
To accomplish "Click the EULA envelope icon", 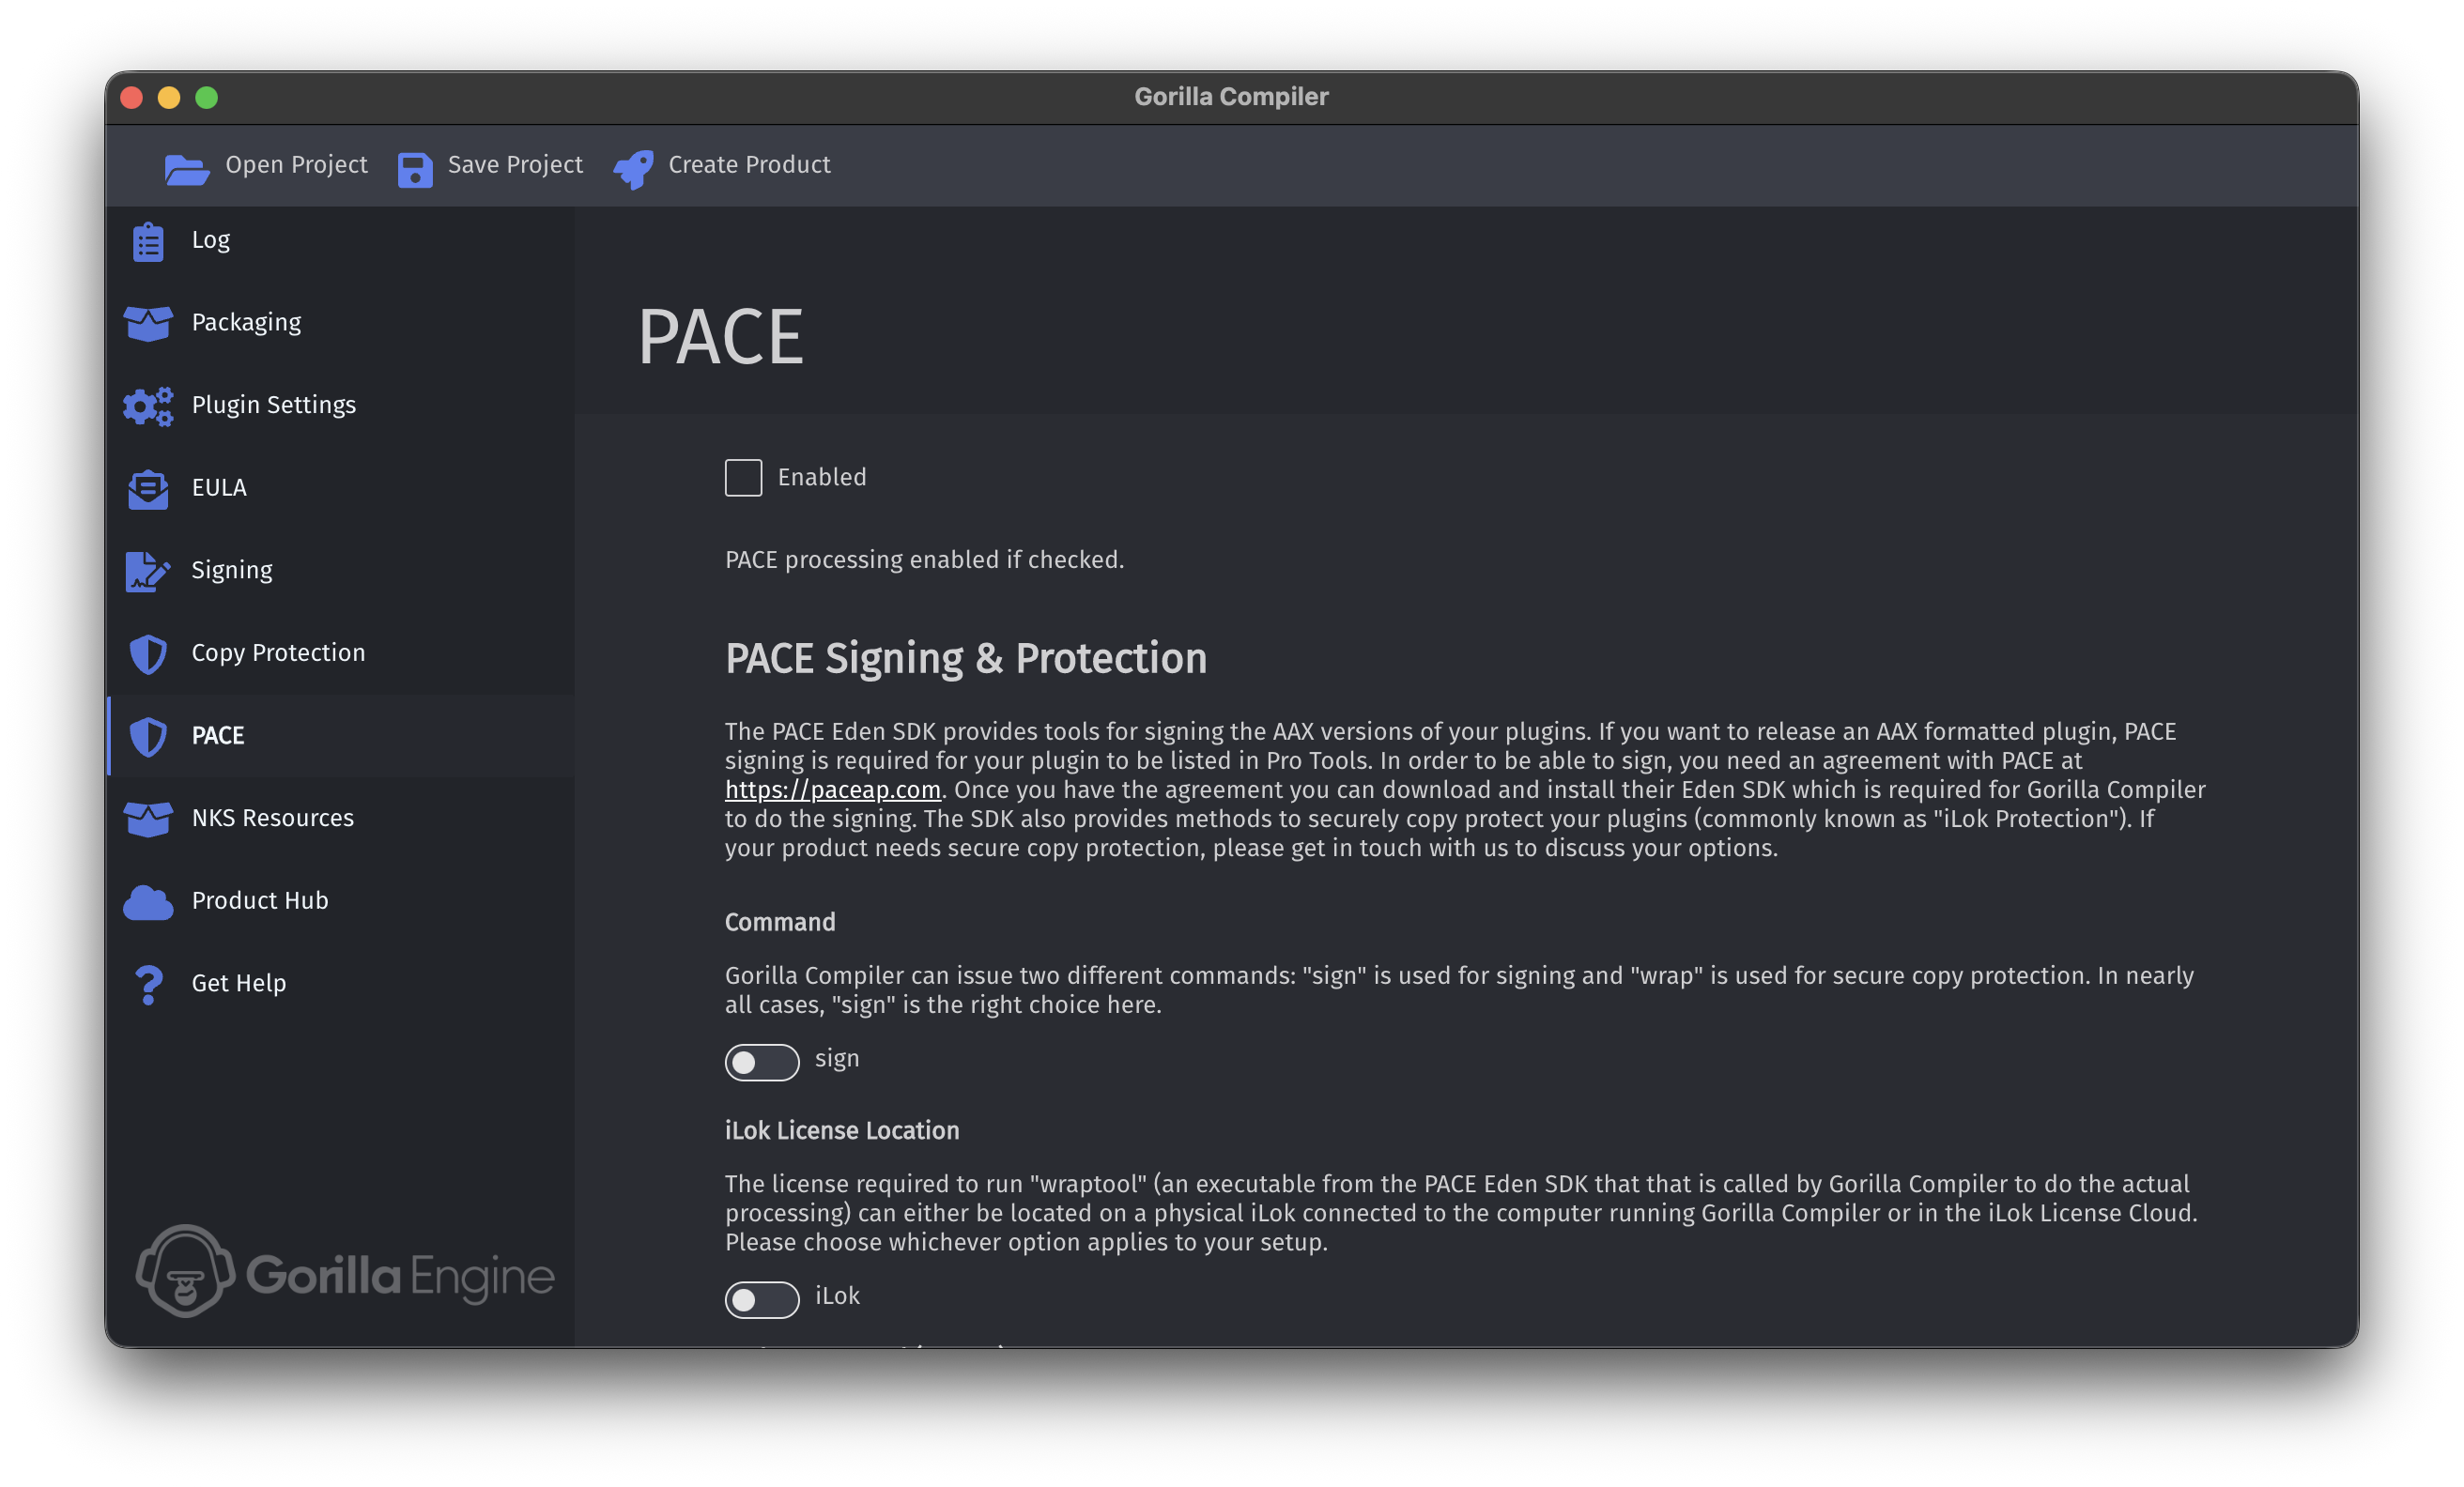I will 148,489.
